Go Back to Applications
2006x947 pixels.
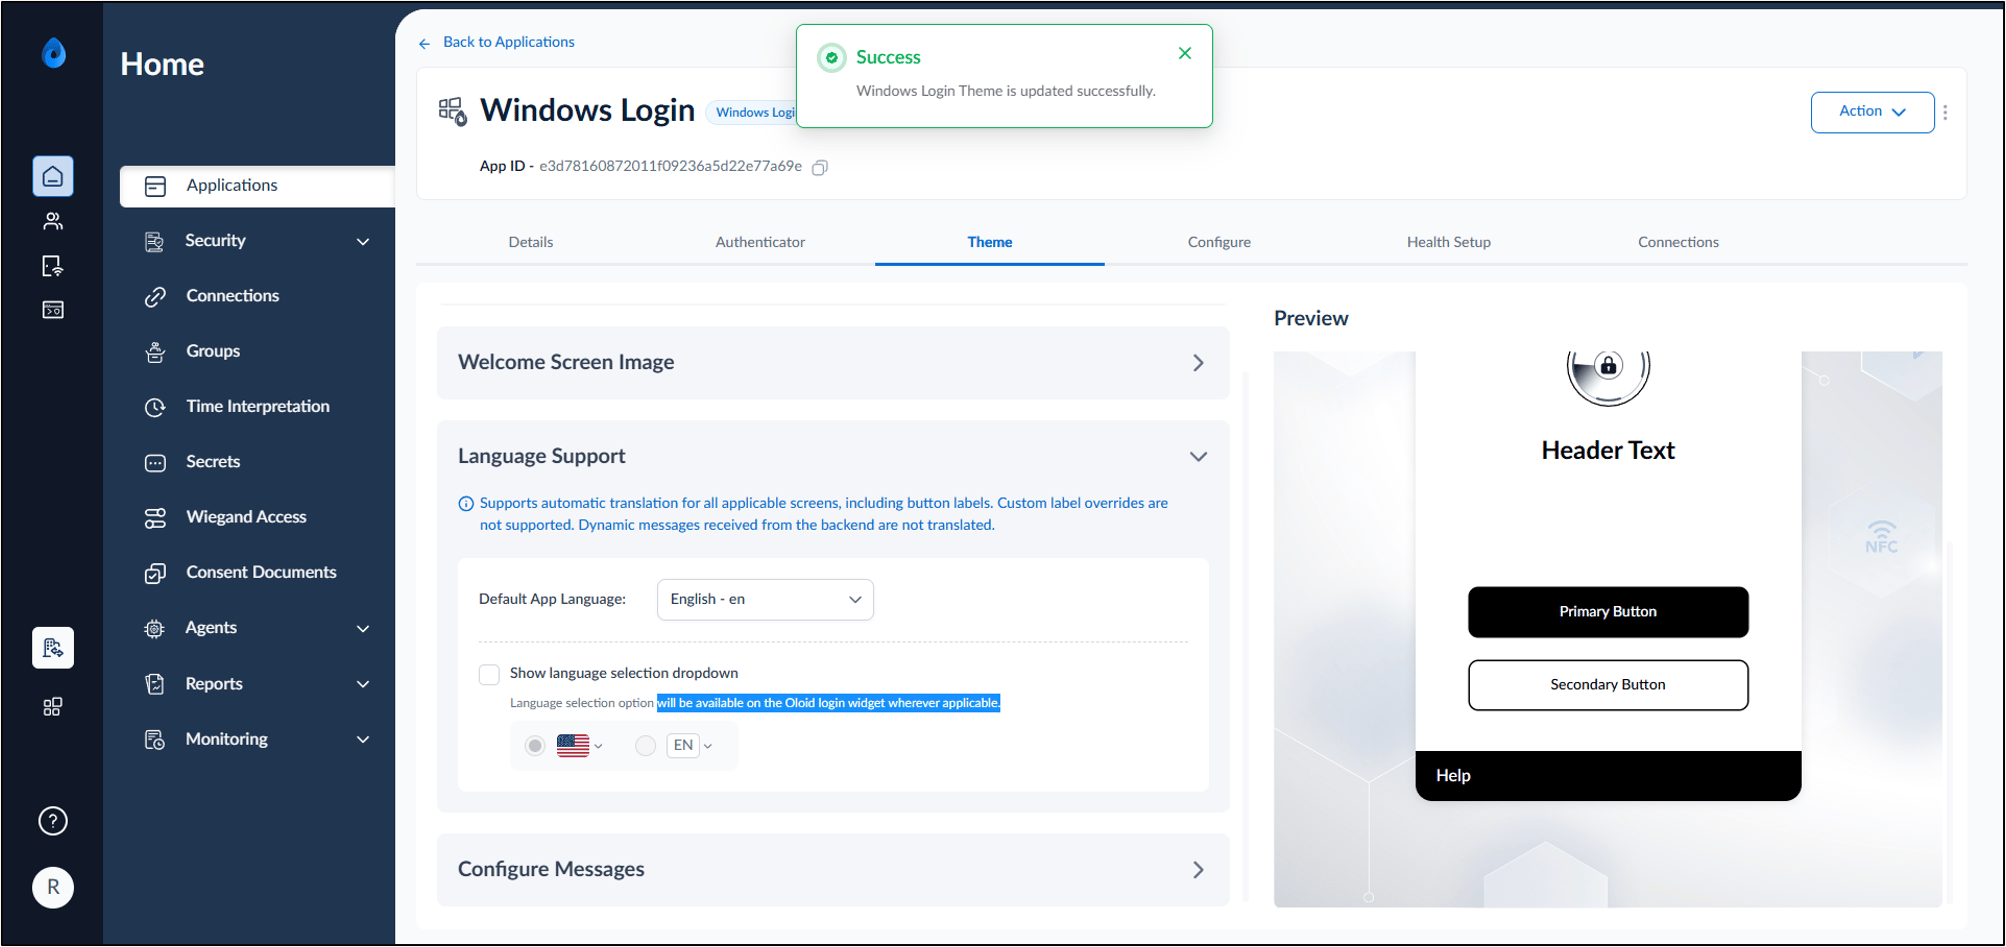click(508, 42)
